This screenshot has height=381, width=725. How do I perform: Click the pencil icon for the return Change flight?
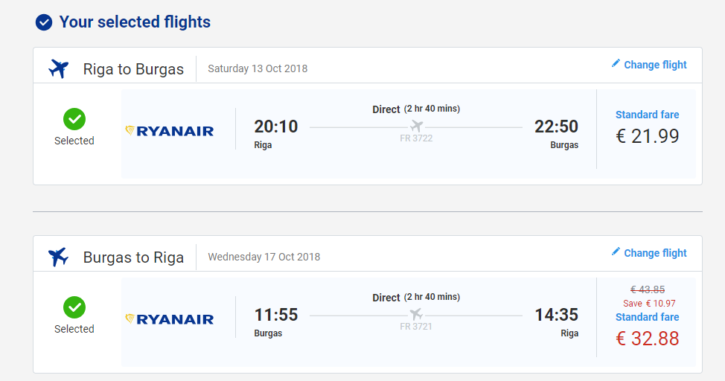click(x=615, y=252)
